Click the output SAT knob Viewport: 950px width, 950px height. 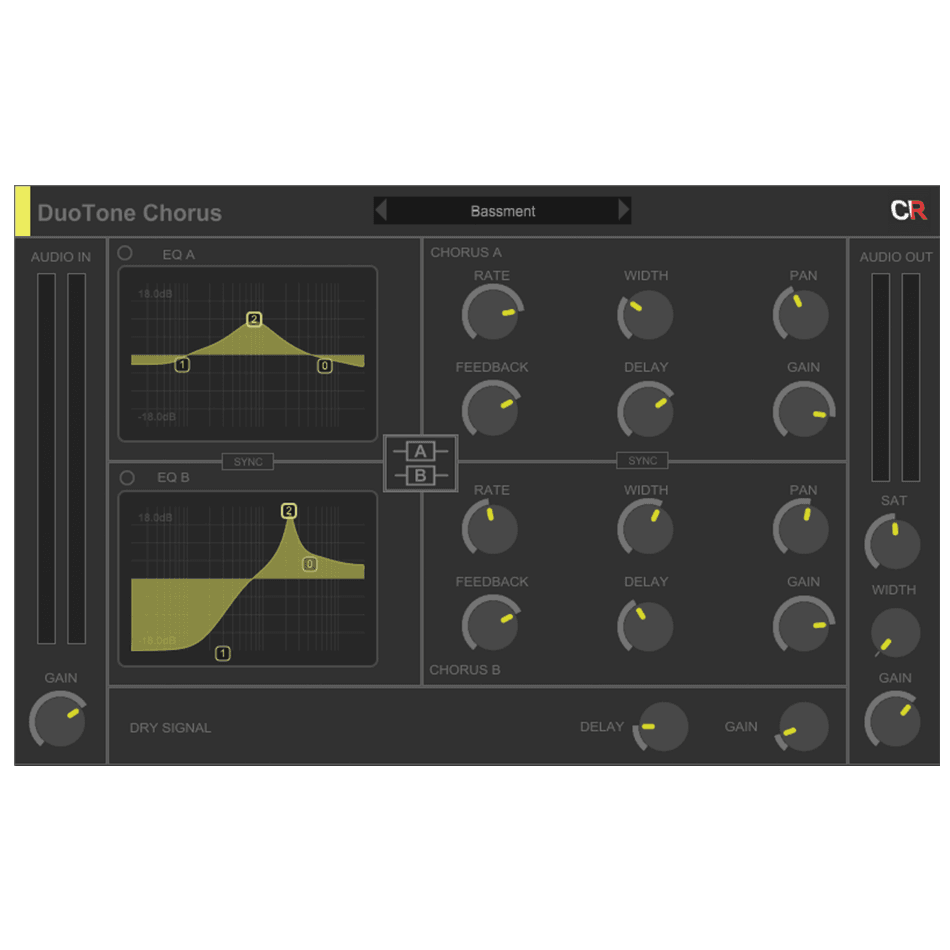[892, 543]
